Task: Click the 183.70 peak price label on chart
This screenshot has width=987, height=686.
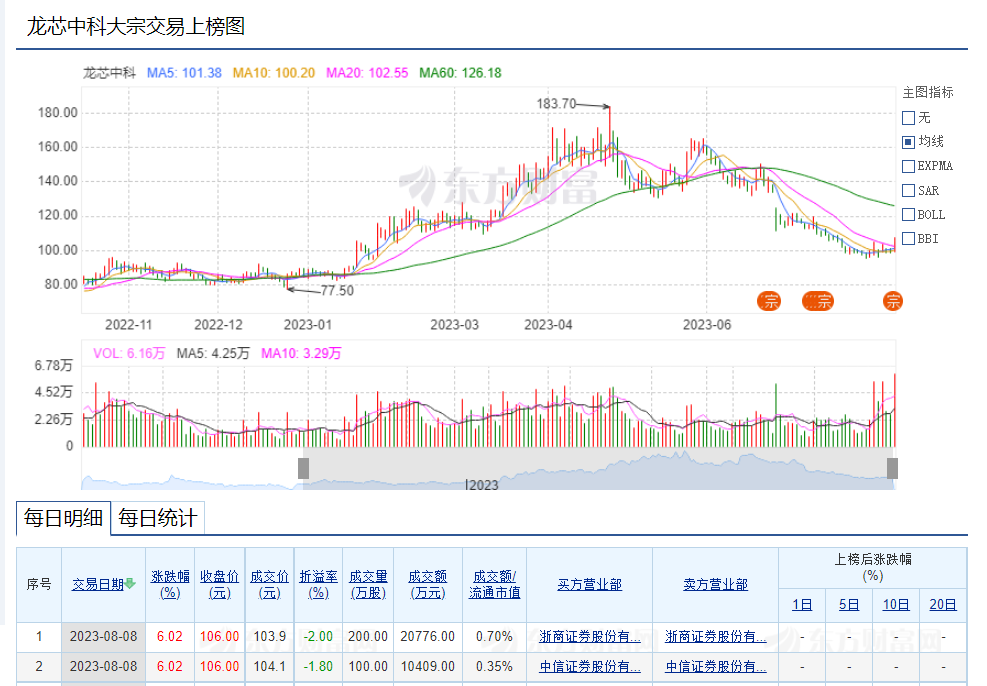Action: pos(557,103)
